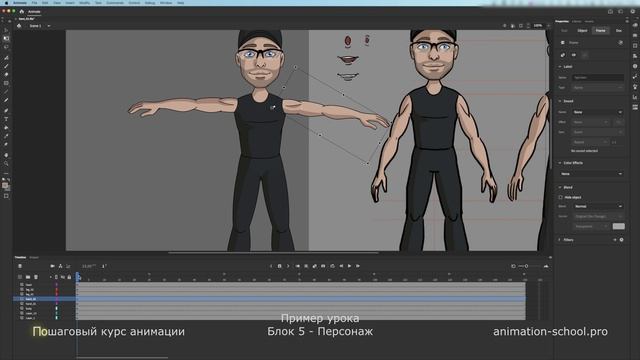Viewport: 640px width, 360px height.
Task: Open the Color Effects style dropdown
Action: coord(591,174)
